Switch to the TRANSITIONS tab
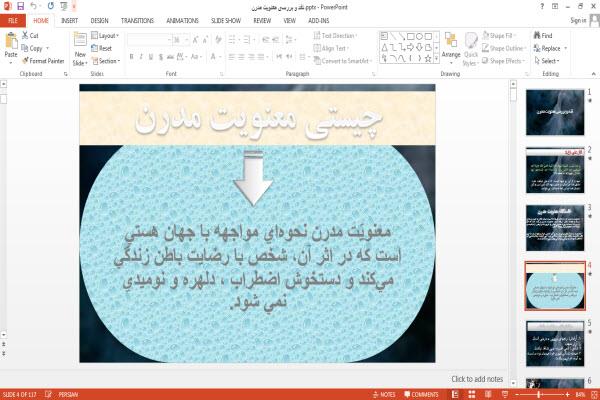This screenshot has width=600, height=400. point(137,21)
